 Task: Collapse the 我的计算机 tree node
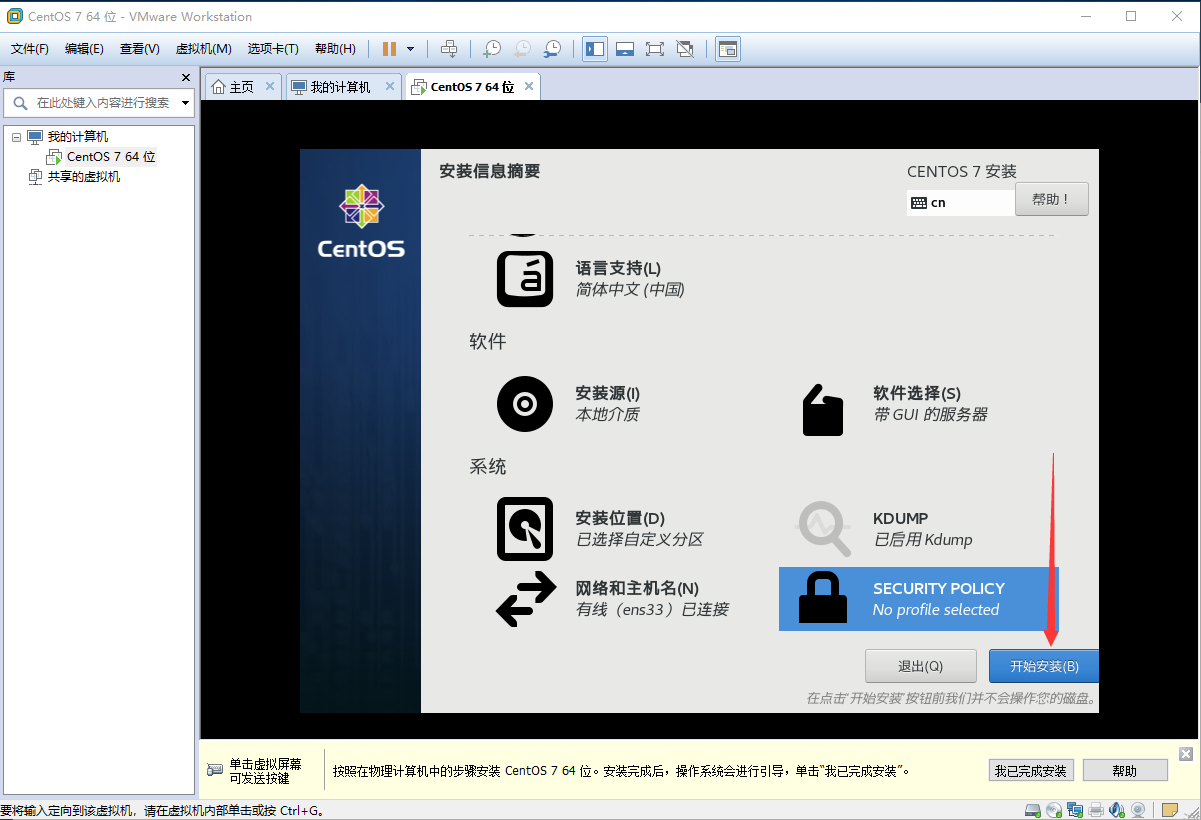pos(16,137)
